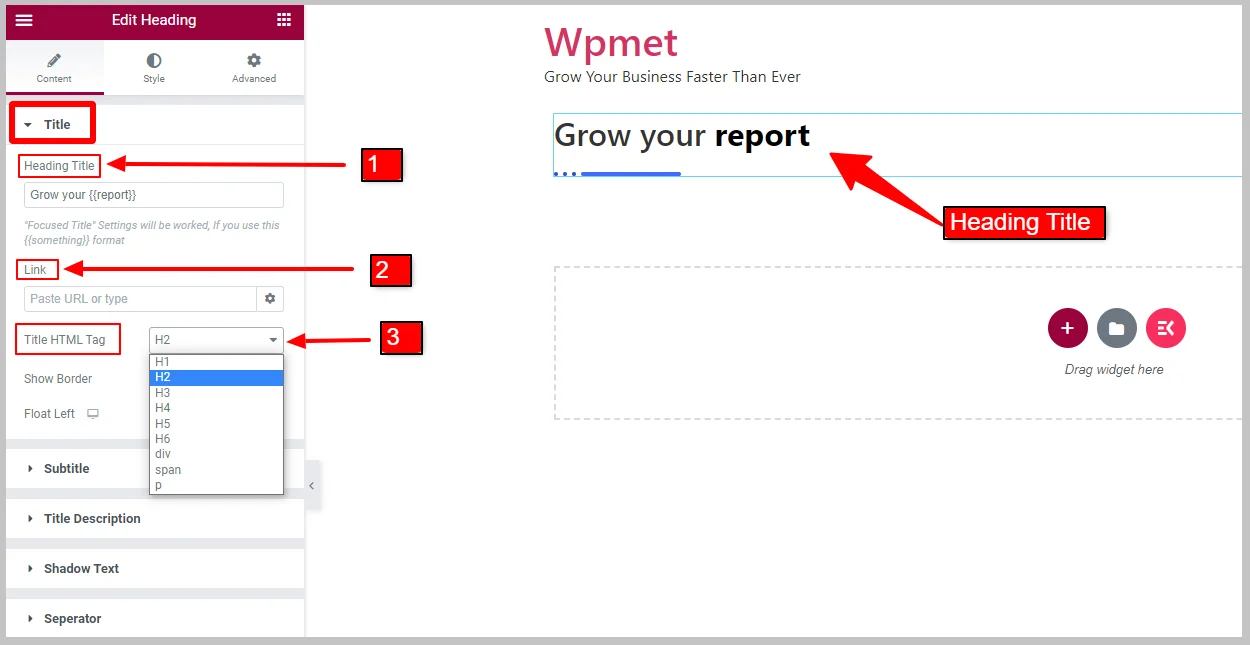
Task: Expand the Title Description section
Action: click(x=92, y=519)
